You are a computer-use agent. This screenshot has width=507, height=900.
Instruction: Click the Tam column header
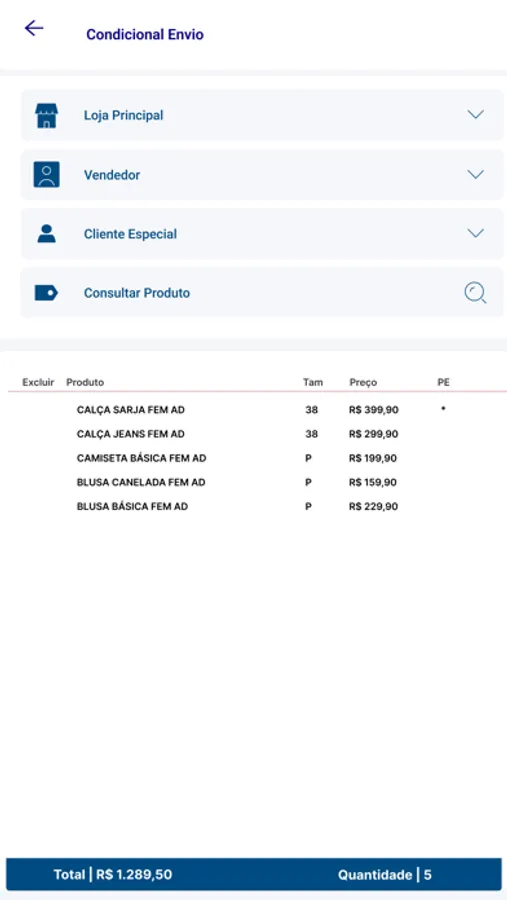coord(313,382)
